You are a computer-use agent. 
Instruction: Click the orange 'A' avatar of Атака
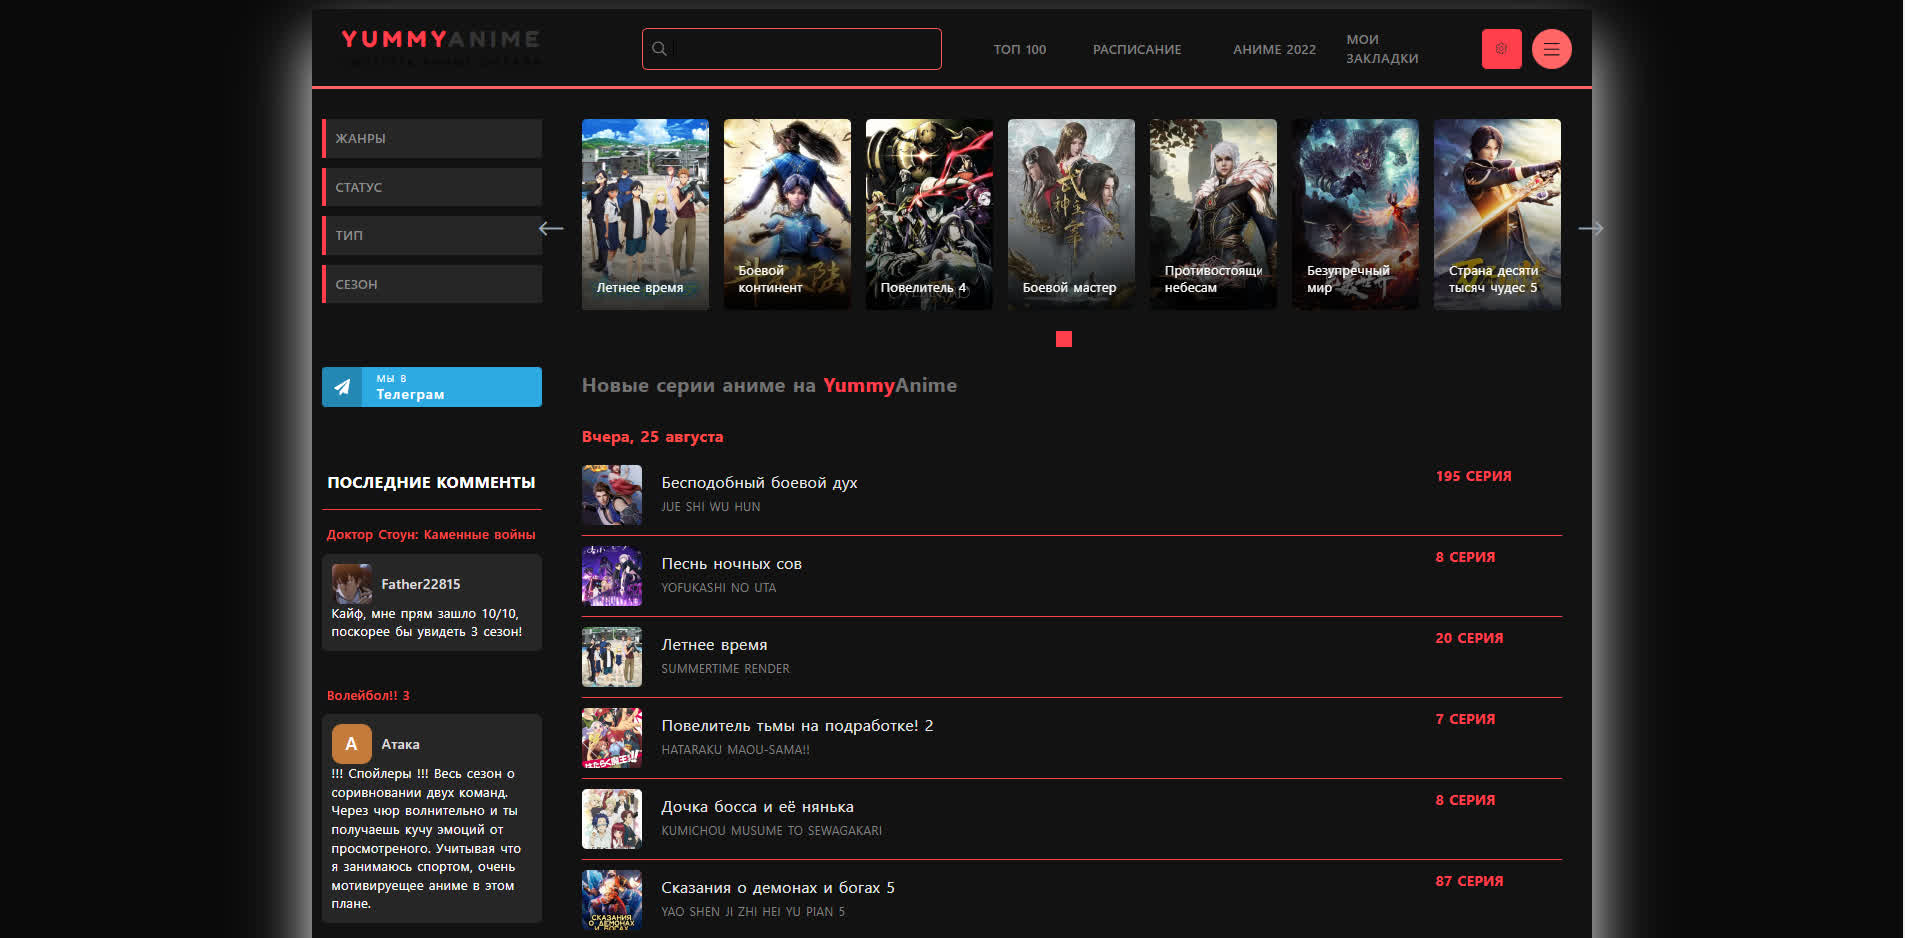pyautogui.click(x=350, y=744)
